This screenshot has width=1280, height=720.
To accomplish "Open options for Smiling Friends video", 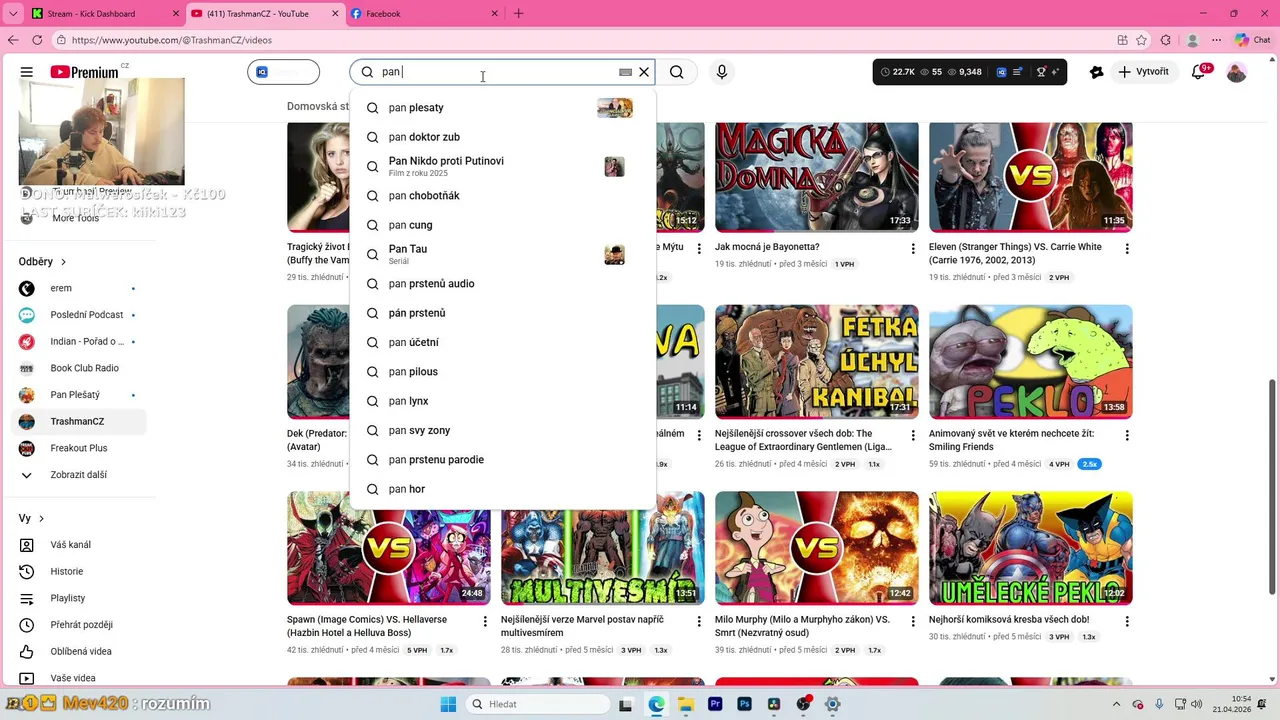I will coord(1127,436).
